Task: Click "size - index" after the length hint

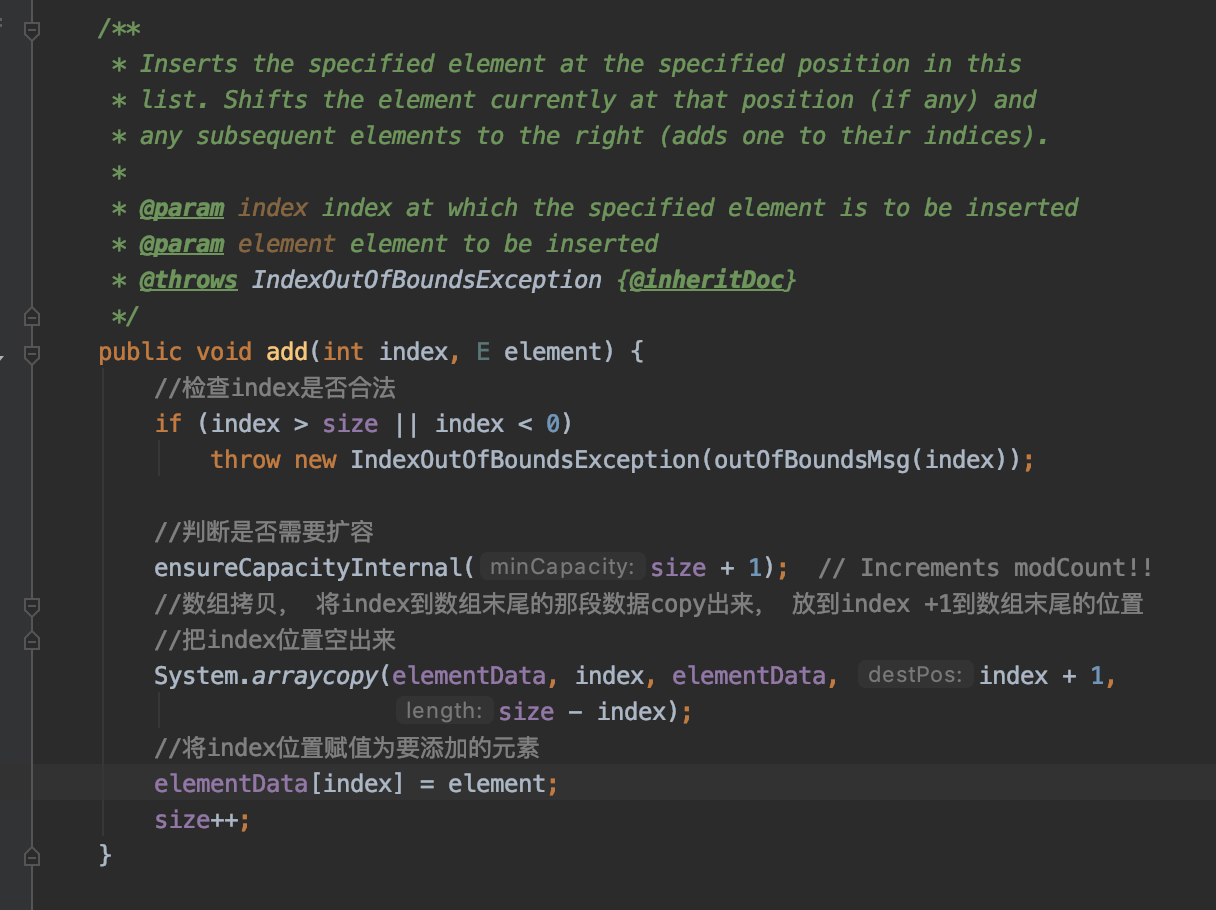Action: pos(582,712)
